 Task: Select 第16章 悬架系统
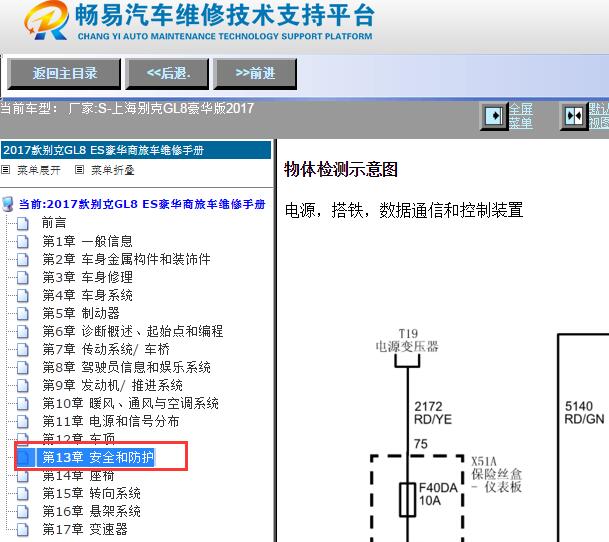tap(91, 511)
